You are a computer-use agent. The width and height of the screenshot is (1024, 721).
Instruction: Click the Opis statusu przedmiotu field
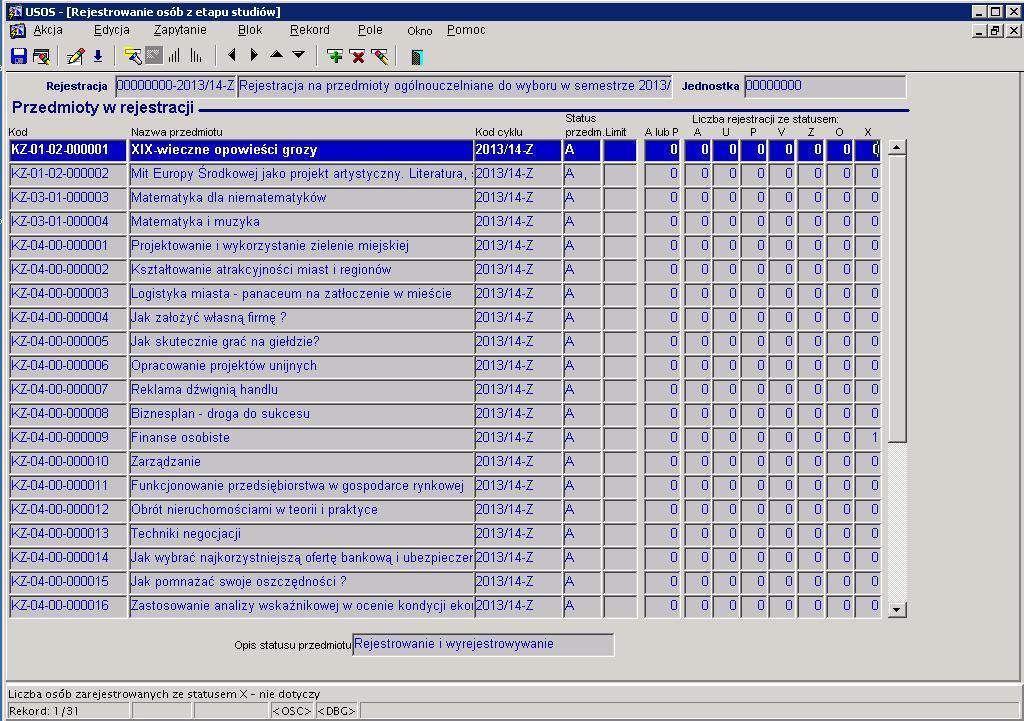(x=483, y=645)
